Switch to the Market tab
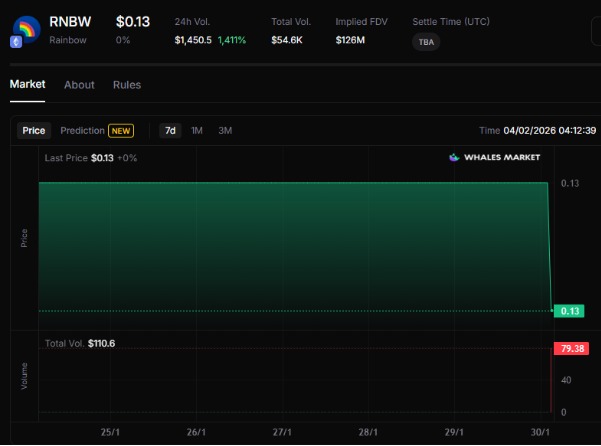This screenshot has width=601, height=446. [27, 84]
